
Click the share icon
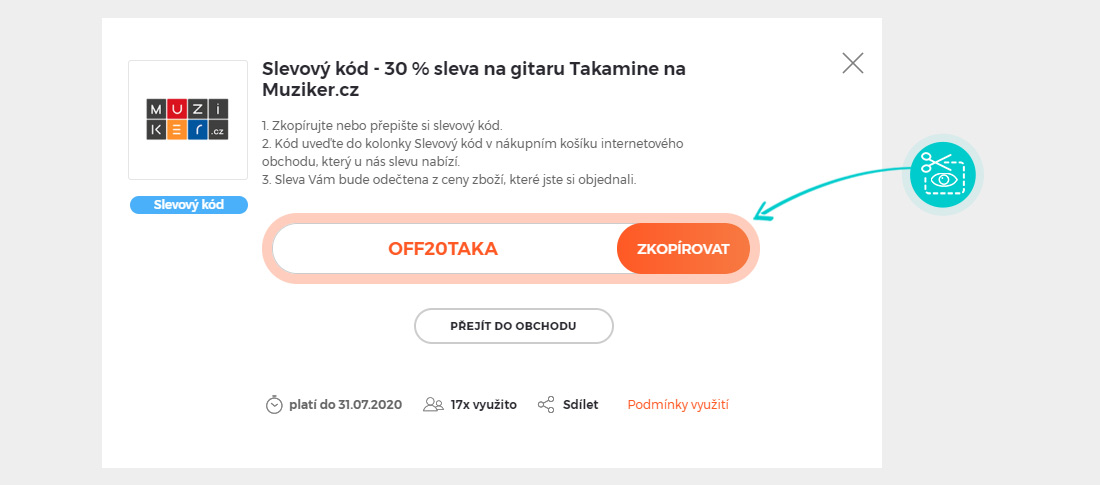546,405
